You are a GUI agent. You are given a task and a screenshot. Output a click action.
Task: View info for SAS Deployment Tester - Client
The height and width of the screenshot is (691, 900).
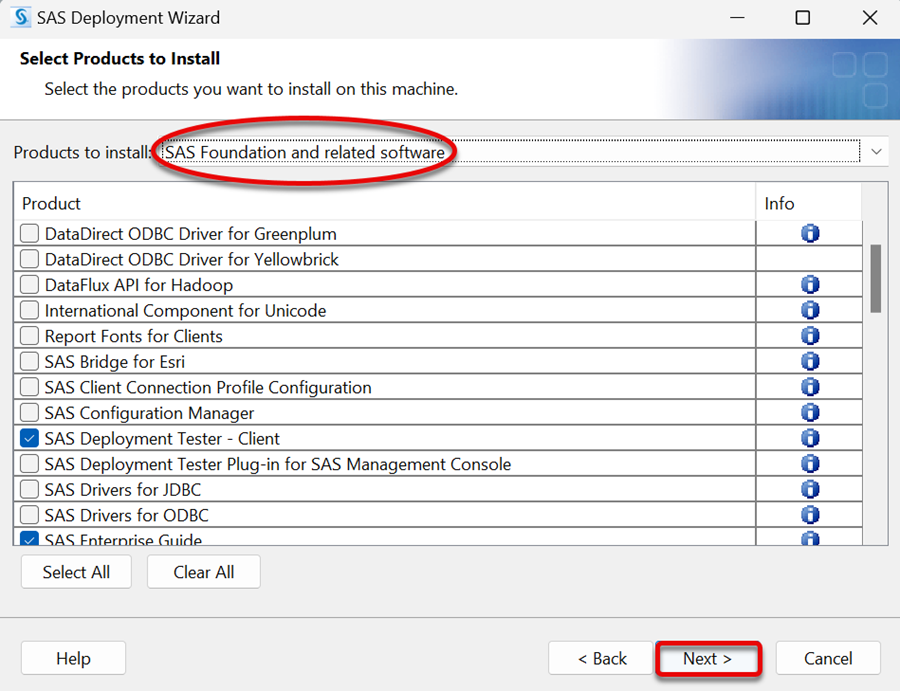point(810,438)
